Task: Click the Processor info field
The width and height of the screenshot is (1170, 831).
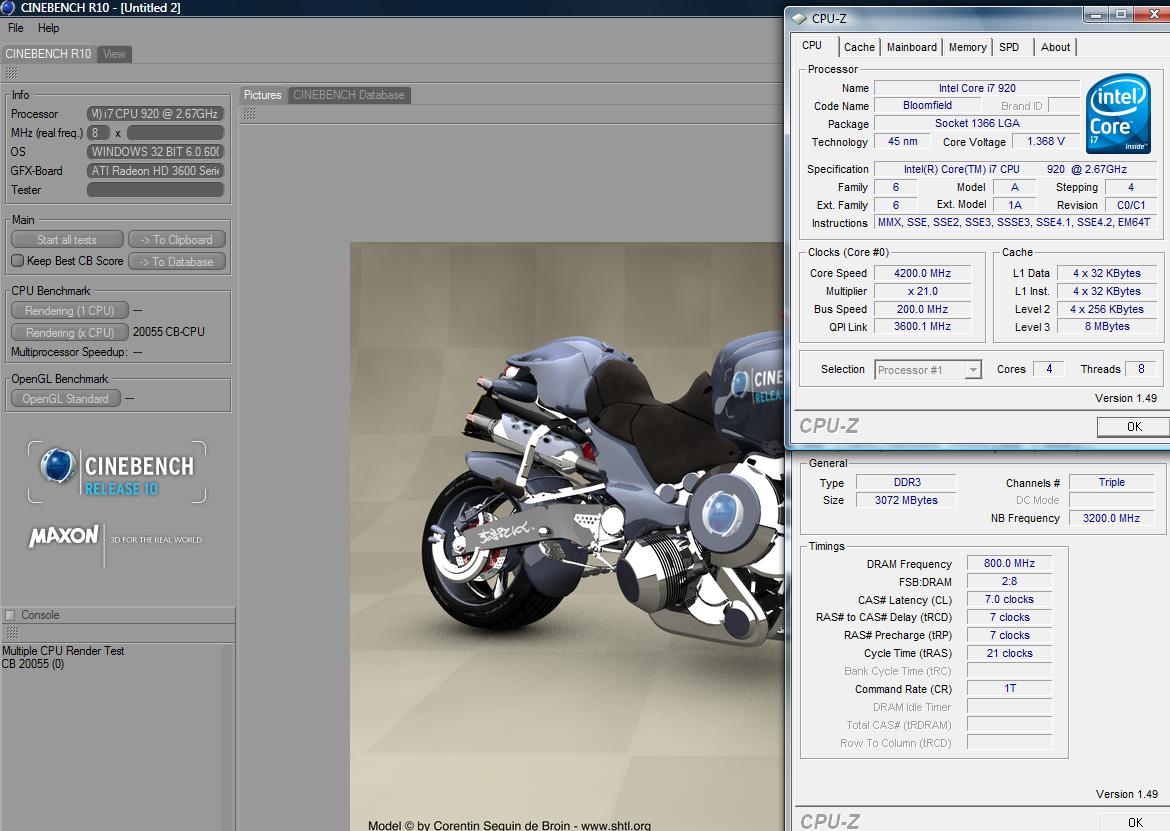Action: (155, 114)
